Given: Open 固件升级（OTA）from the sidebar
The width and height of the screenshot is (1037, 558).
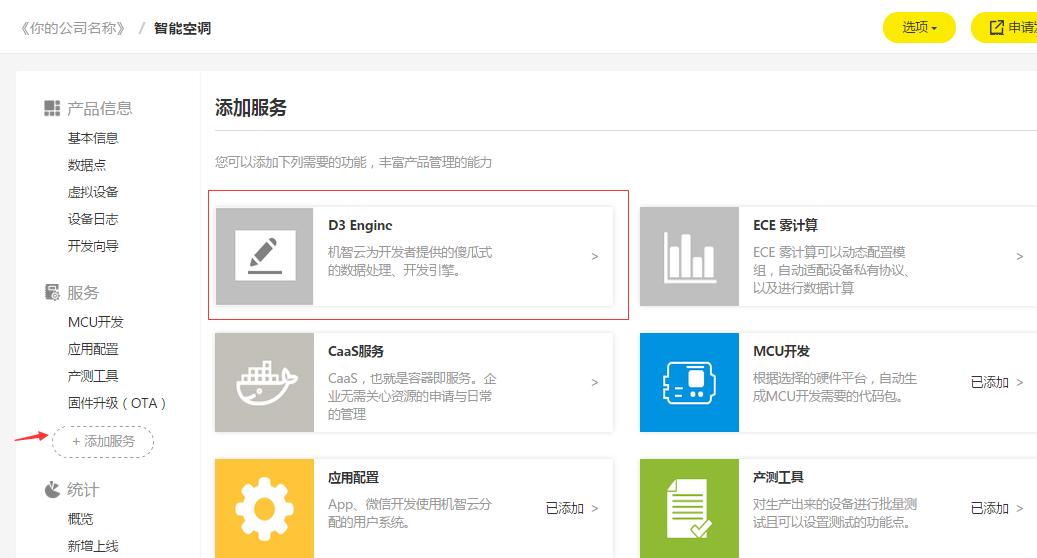Looking at the screenshot, I should (x=117, y=403).
